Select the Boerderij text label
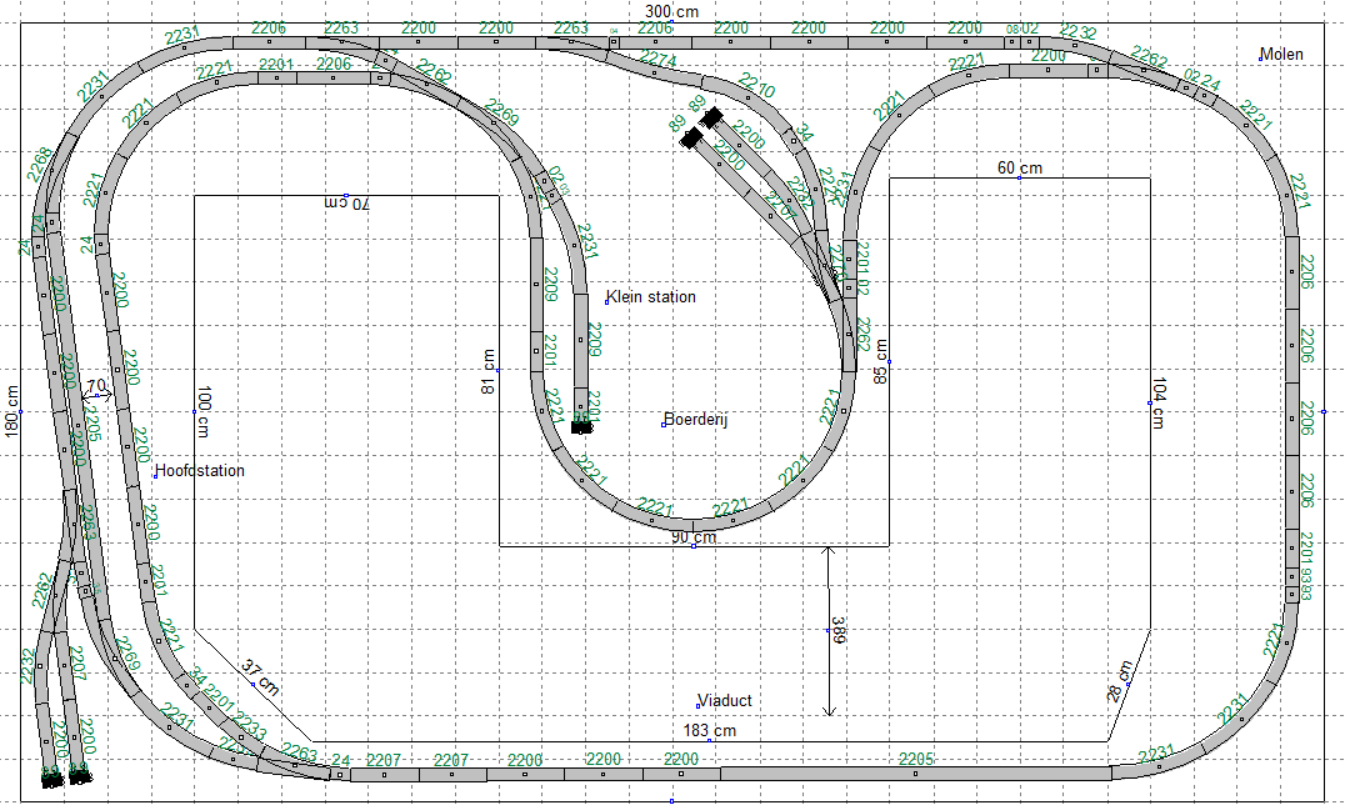1346x807 pixels. pyautogui.click(x=695, y=420)
